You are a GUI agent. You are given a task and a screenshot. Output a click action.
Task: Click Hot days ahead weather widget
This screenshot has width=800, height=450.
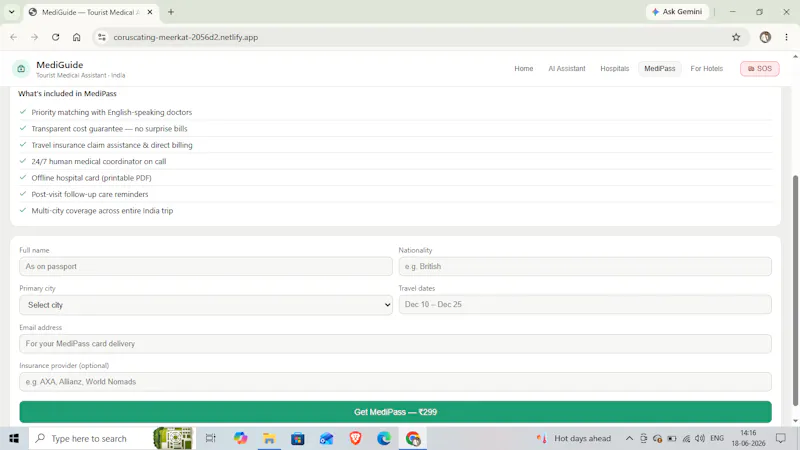(x=573, y=438)
